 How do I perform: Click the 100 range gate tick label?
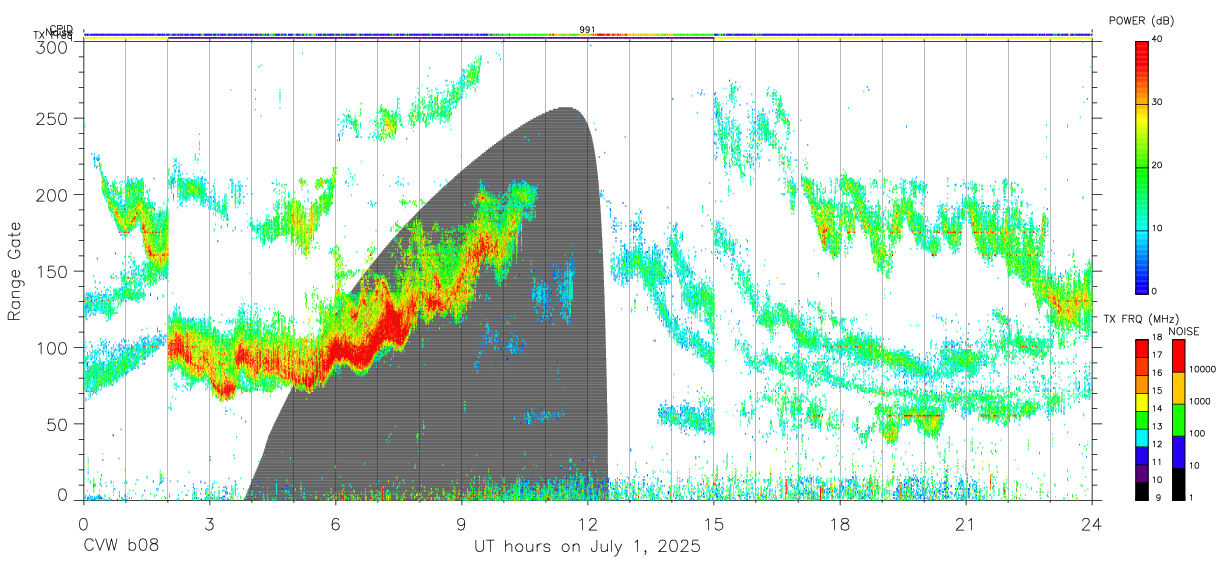tap(54, 347)
